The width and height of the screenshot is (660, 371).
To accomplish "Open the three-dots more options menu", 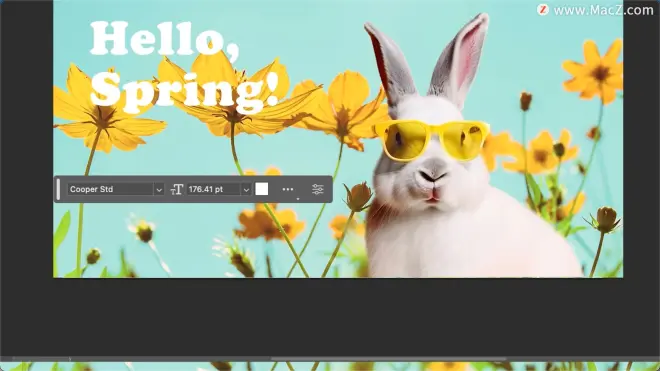I will click(288, 190).
